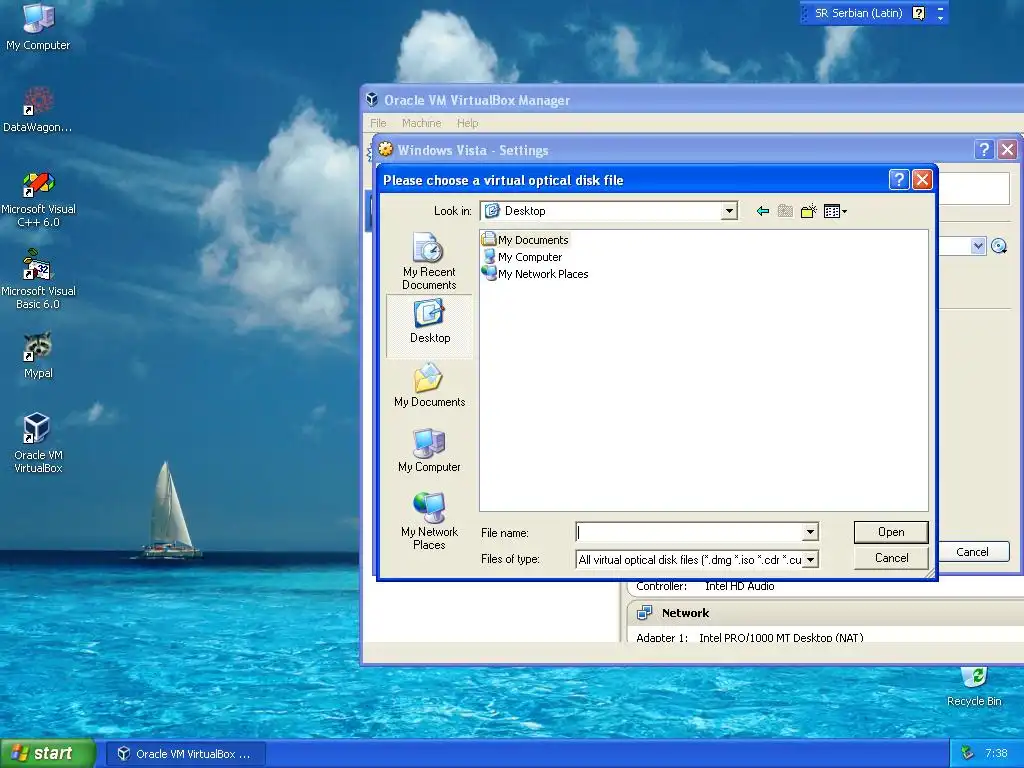Viewport: 1024px width, 768px height.
Task: Click Microsoft Visual Basic 6.0 desktop icon
Action: point(38,280)
